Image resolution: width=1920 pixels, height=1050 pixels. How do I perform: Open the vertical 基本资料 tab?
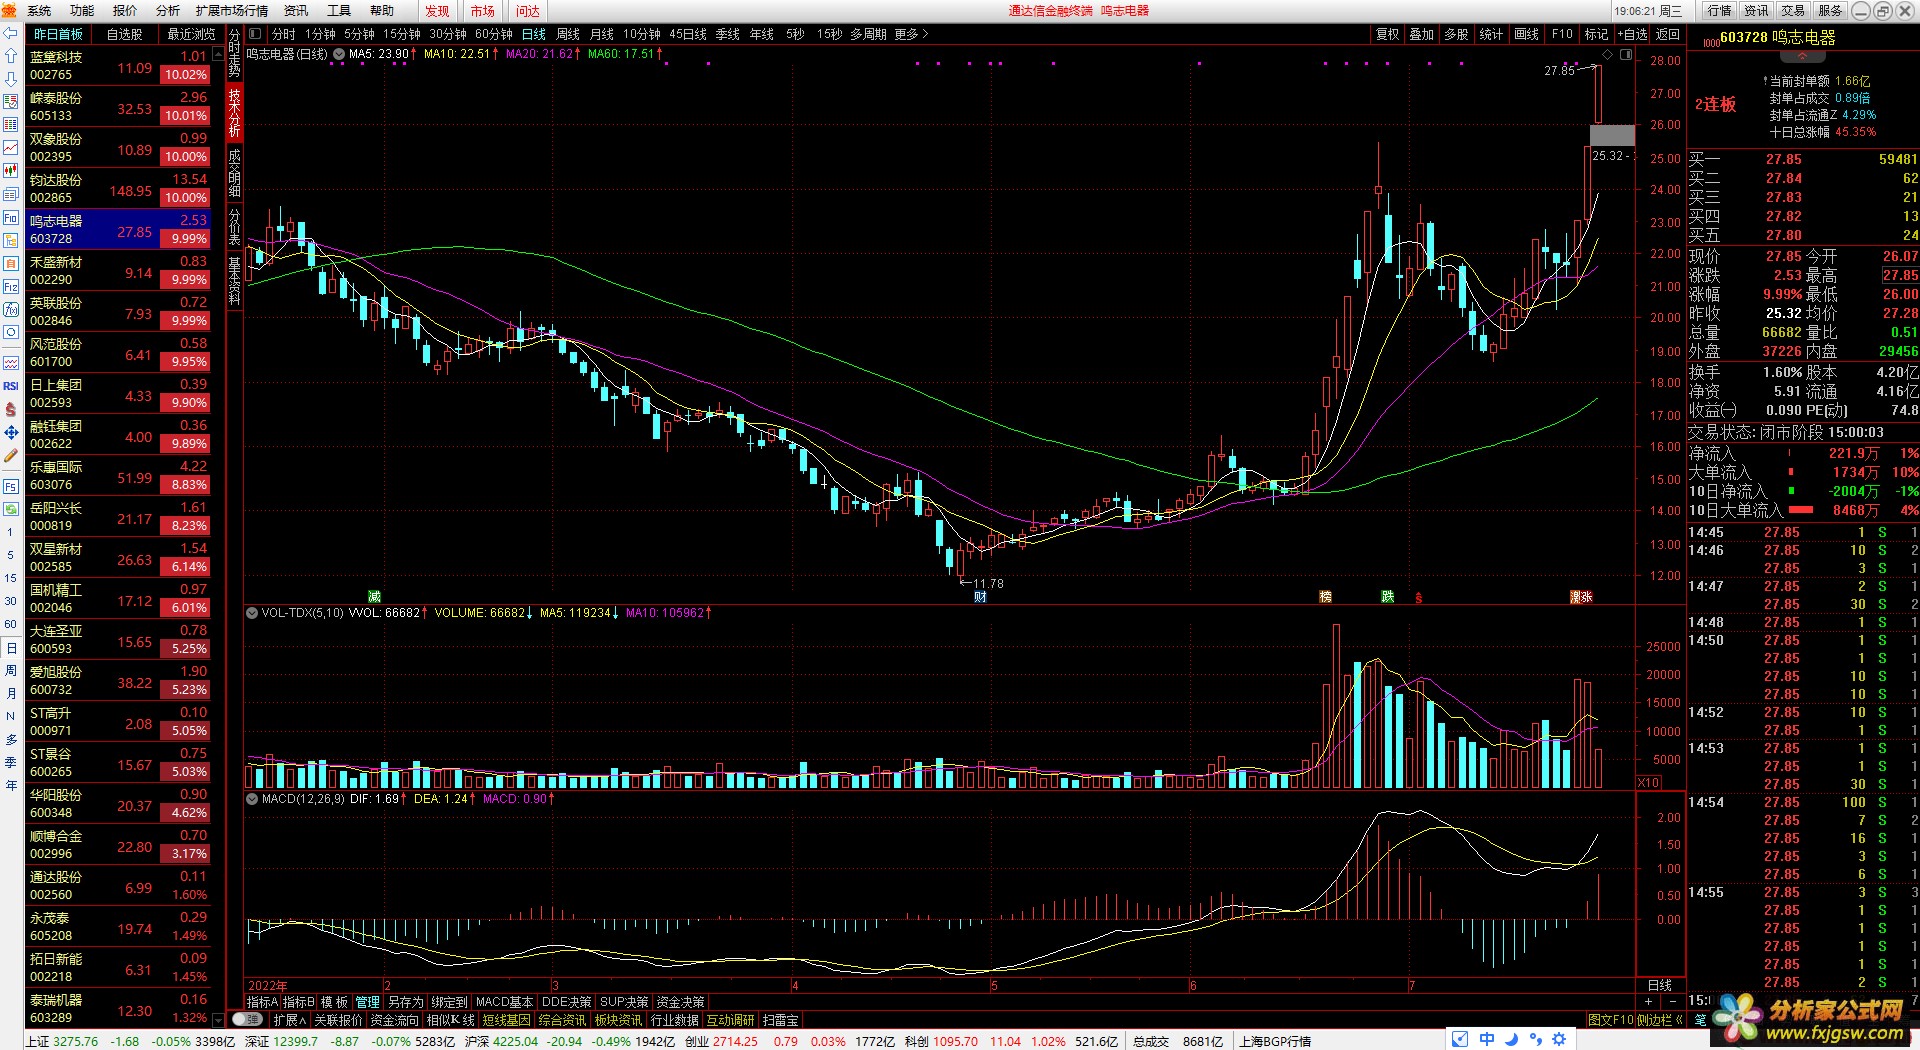click(x=235, y=281)
